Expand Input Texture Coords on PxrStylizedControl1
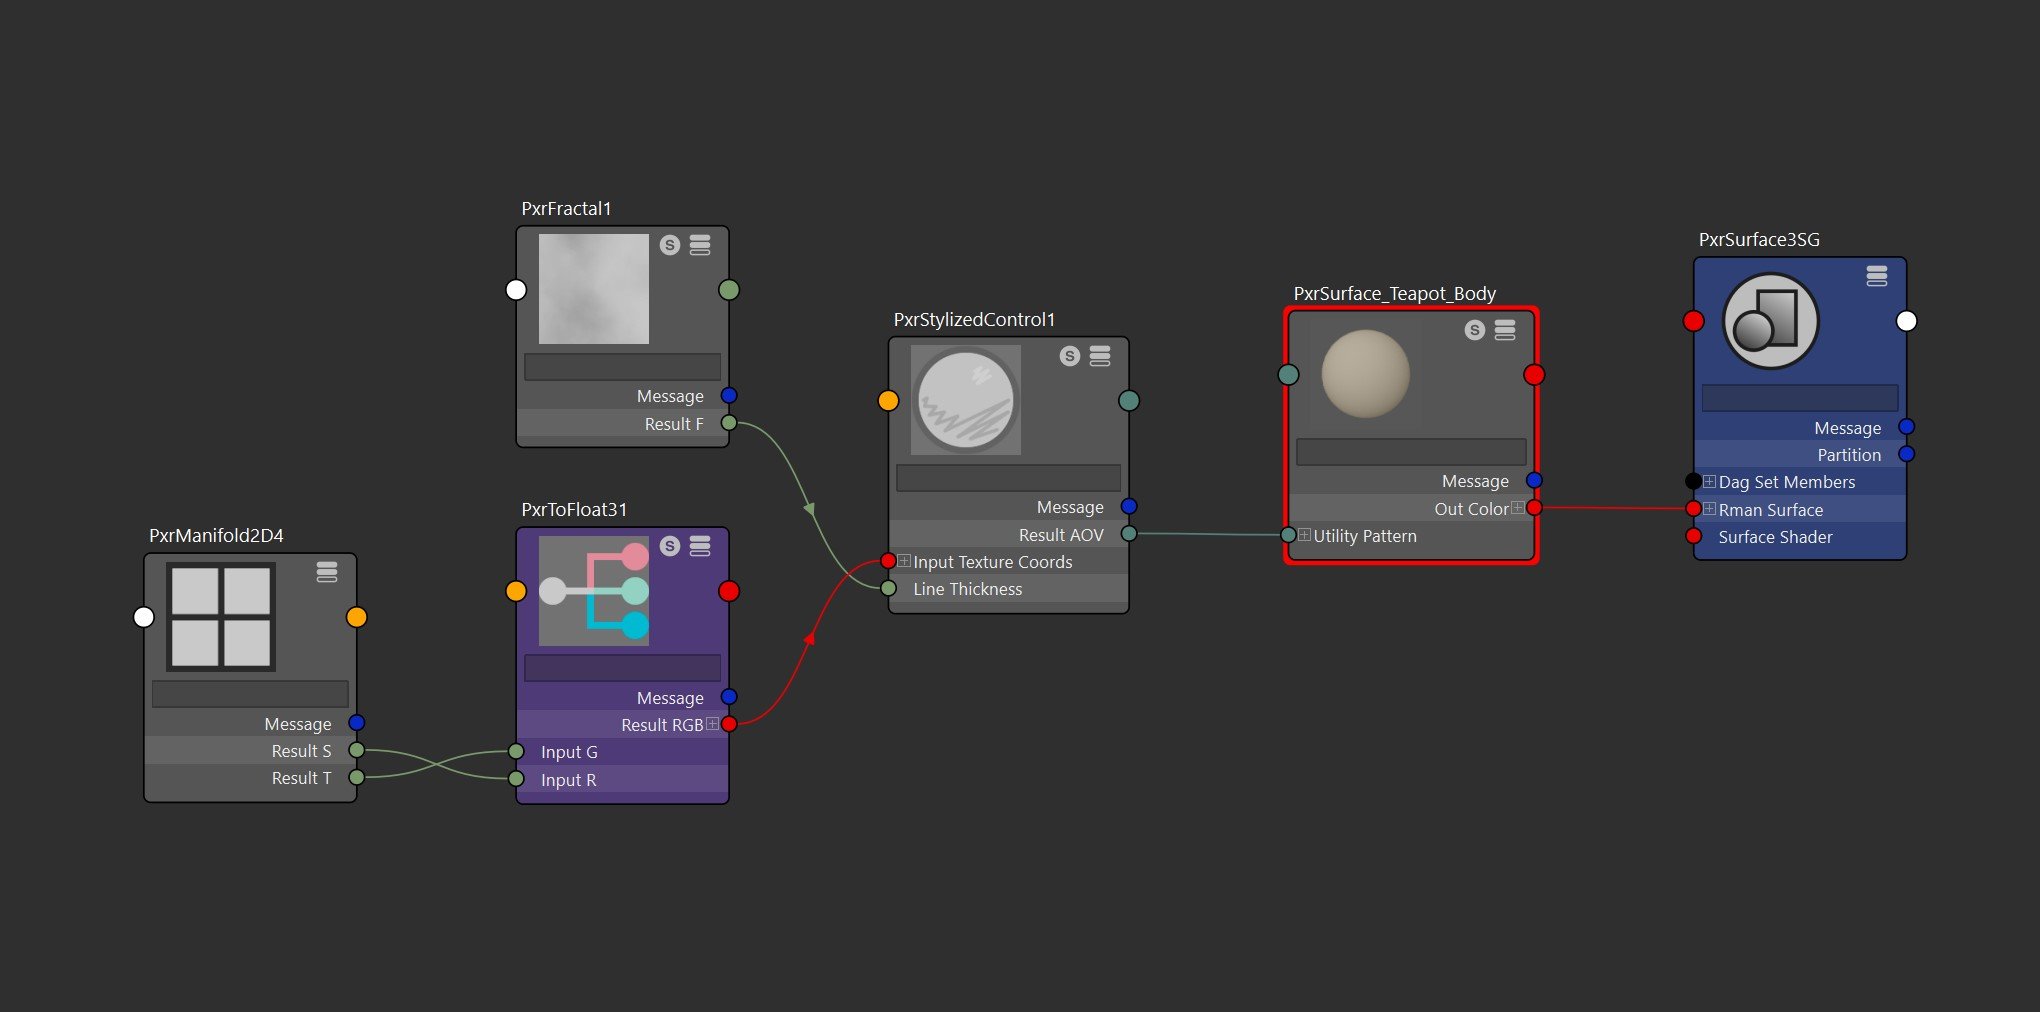The width and height of the screenshot is (2040, 1012). pos(903,561)
